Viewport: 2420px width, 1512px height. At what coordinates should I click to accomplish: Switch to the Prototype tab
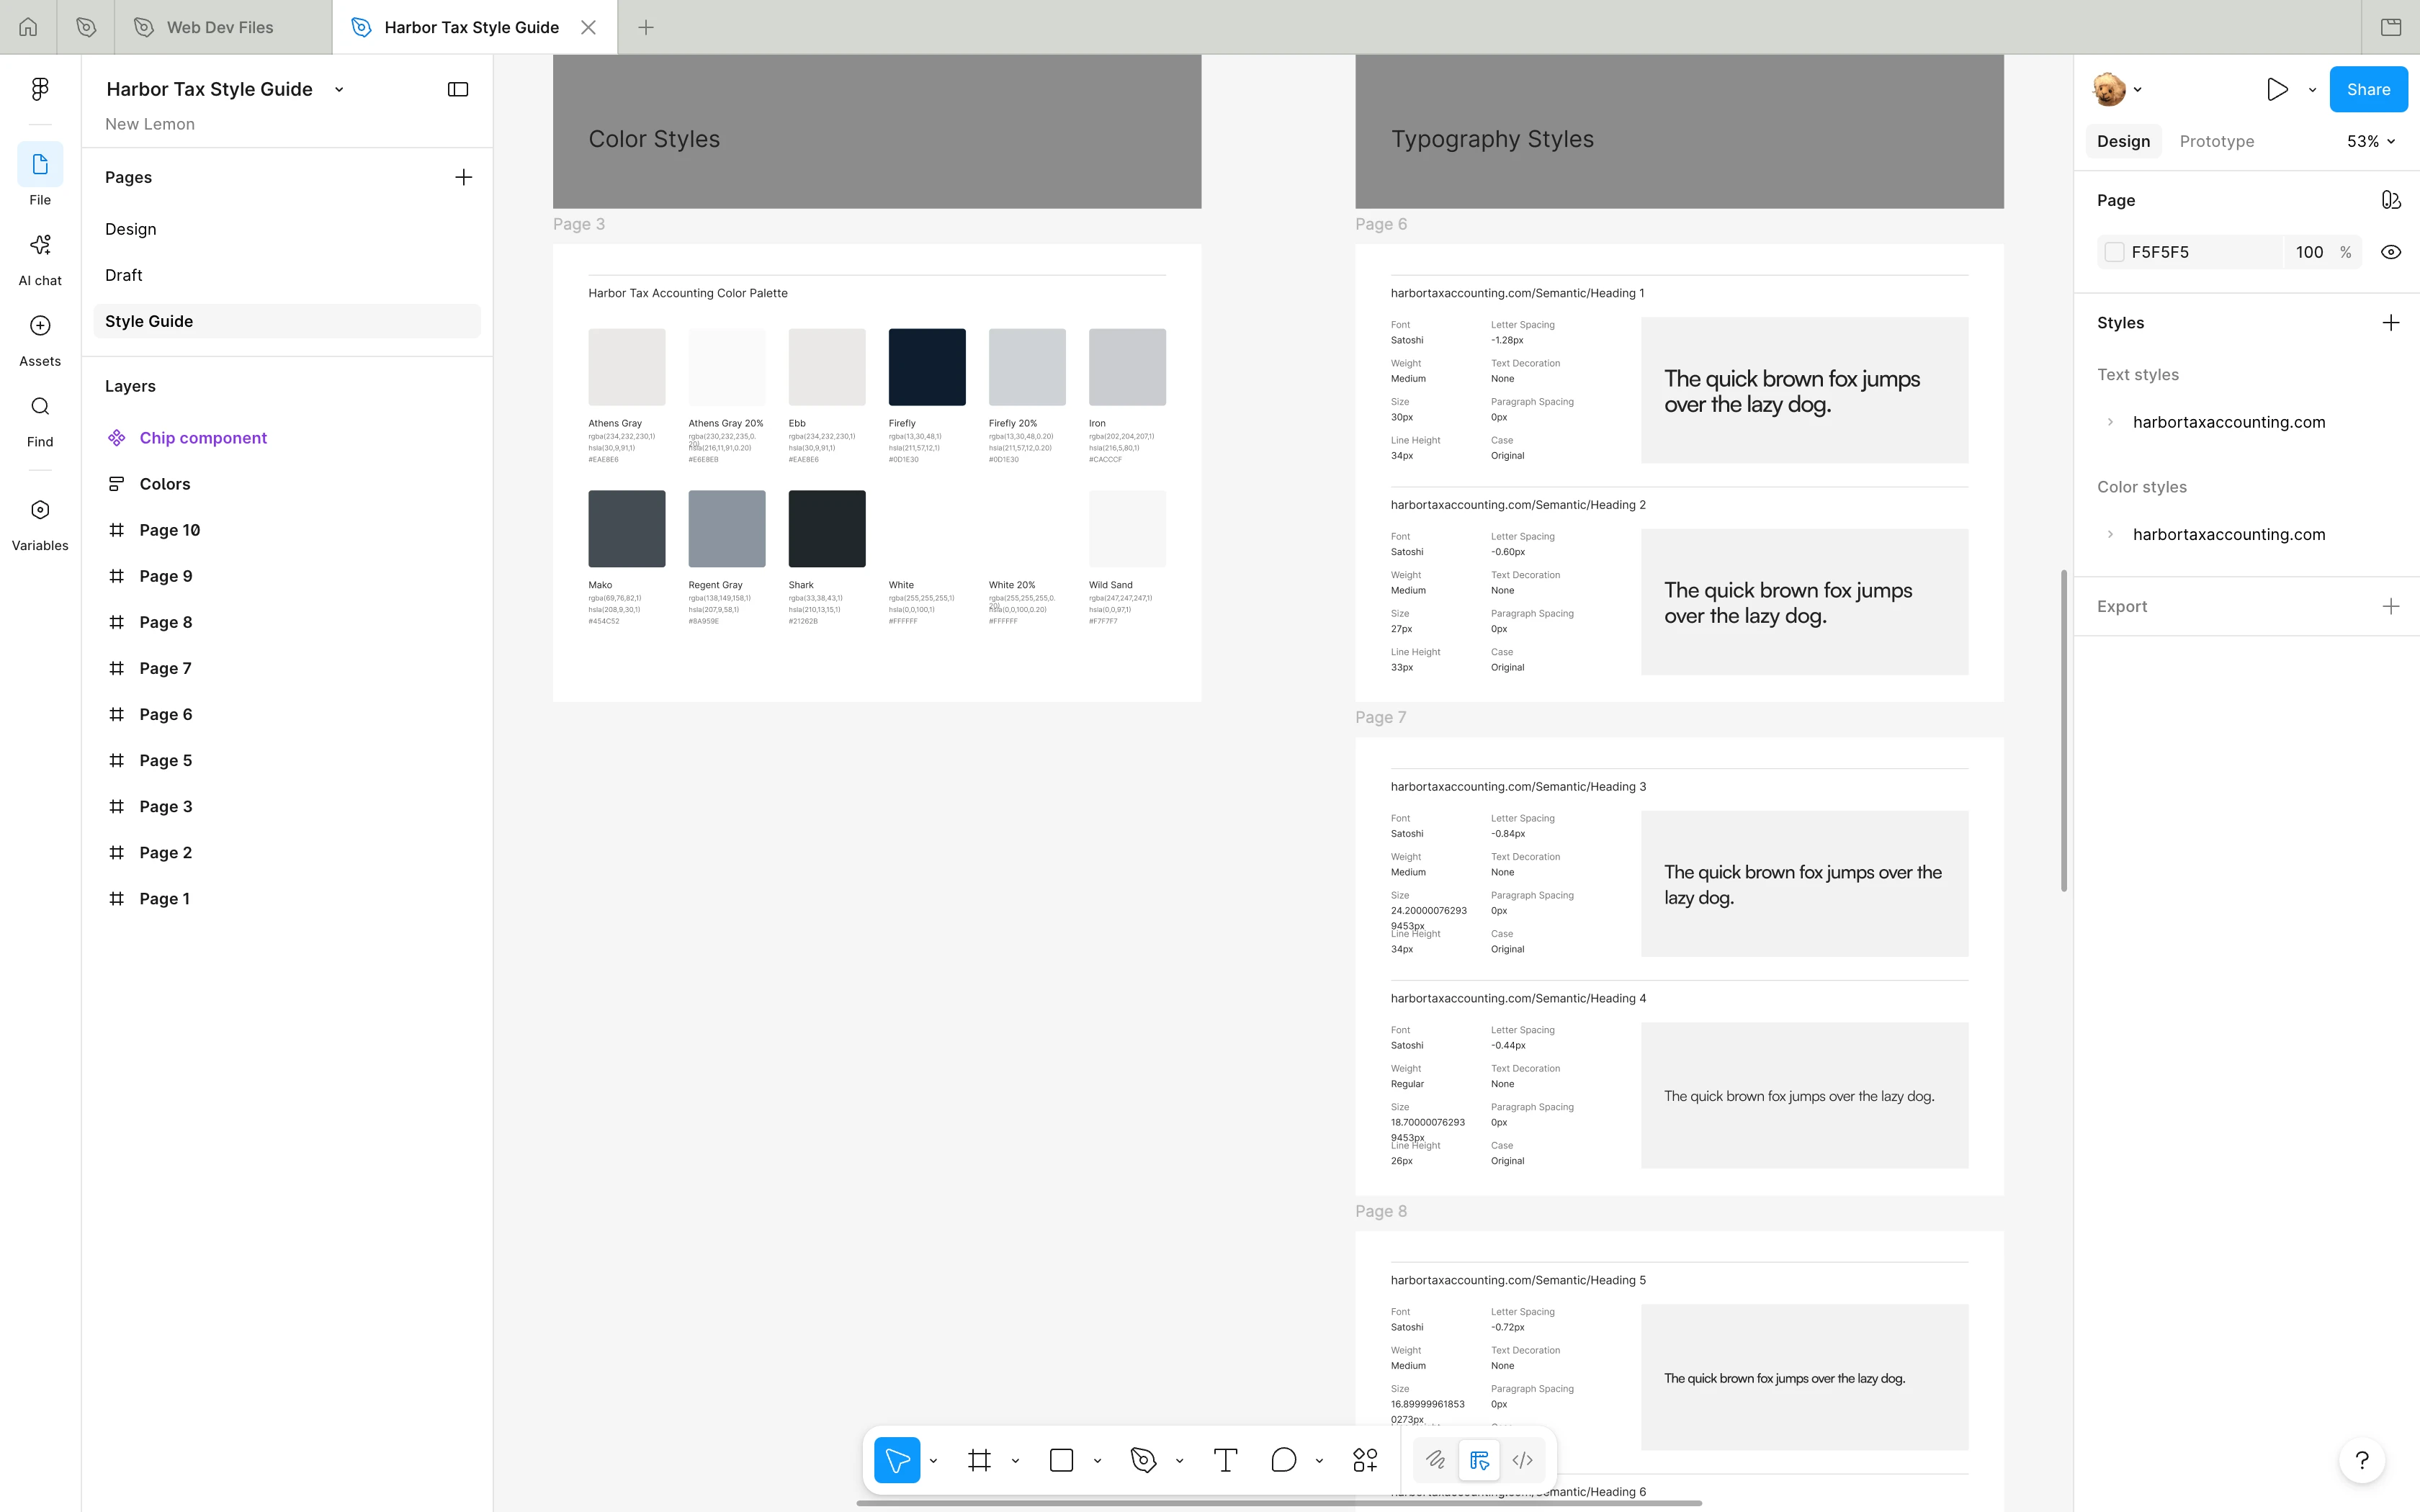2216,141
